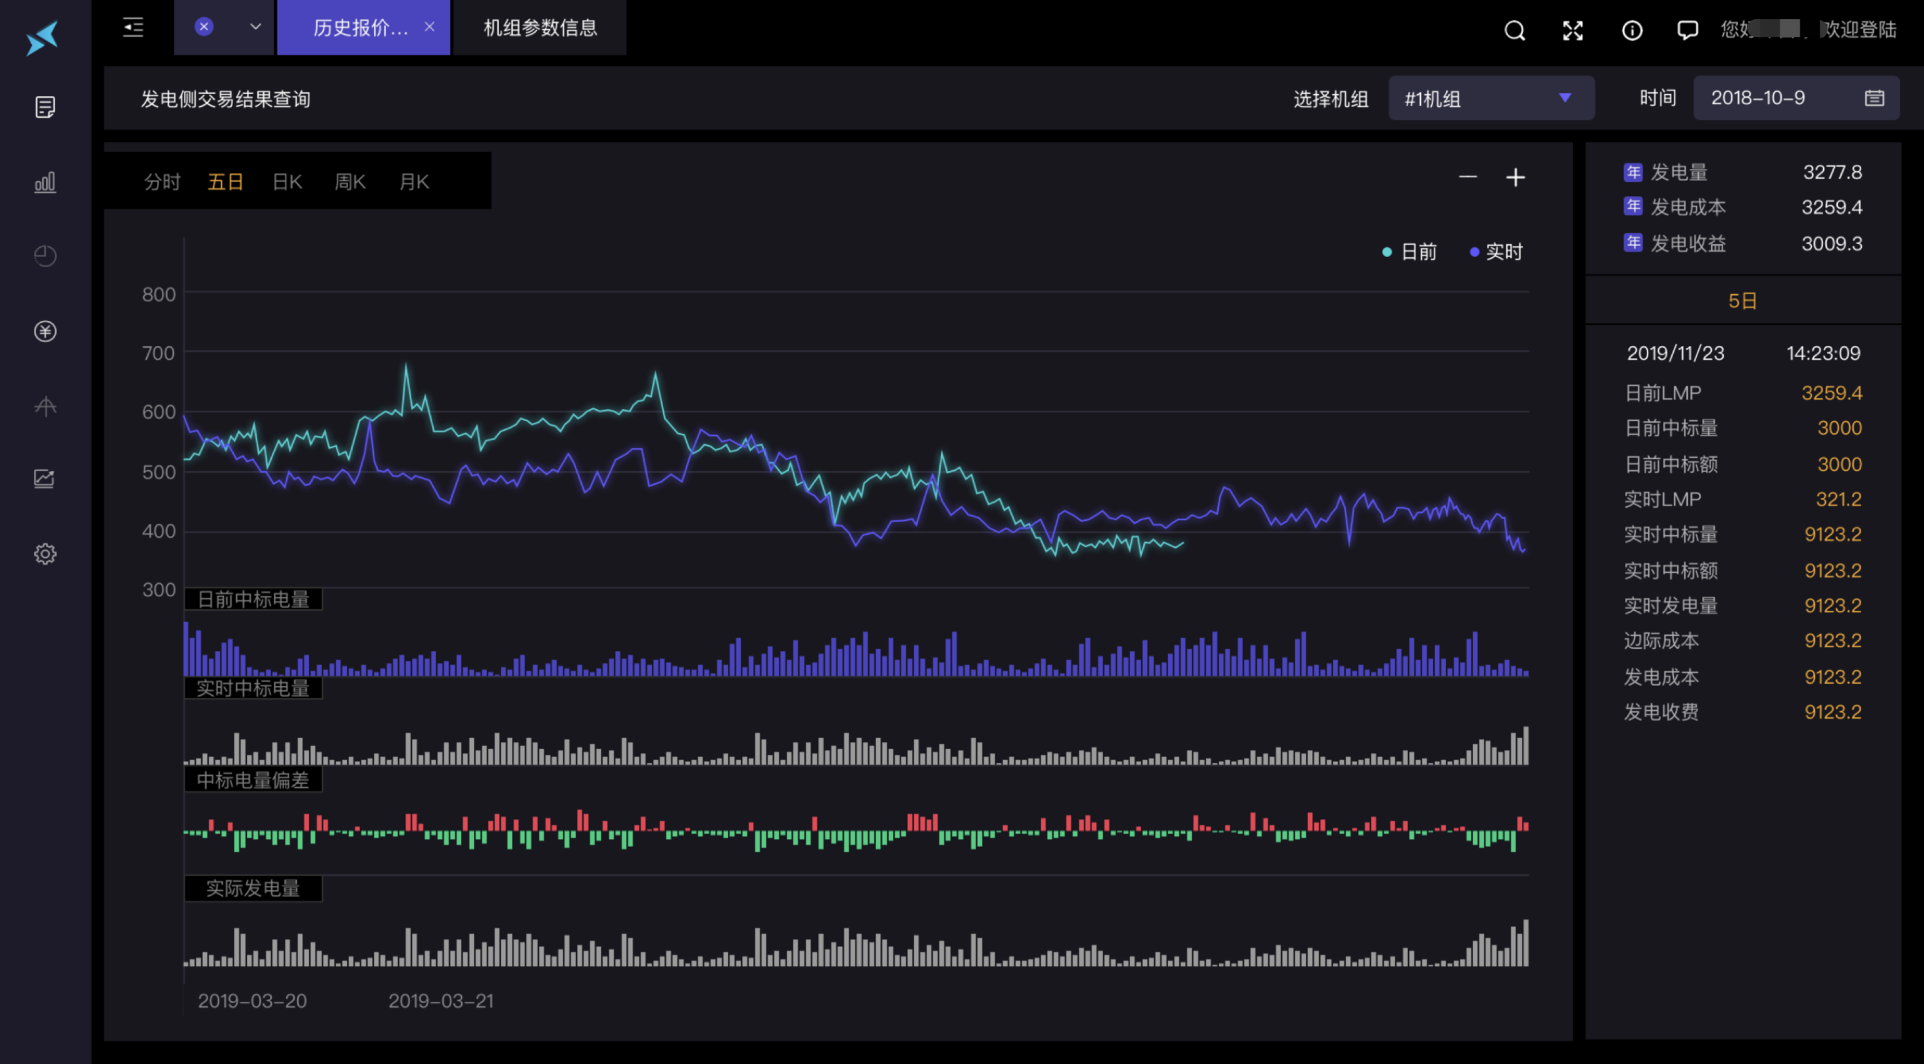Click the 实时LMP value 321.2

[x=1838, y=499]
